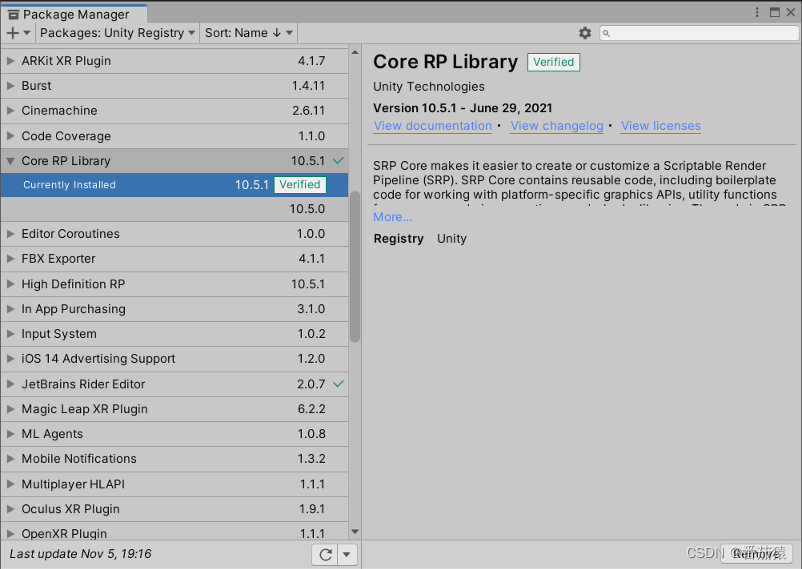
Task: Click the Remove package button
Action: (x=756, y=554)
